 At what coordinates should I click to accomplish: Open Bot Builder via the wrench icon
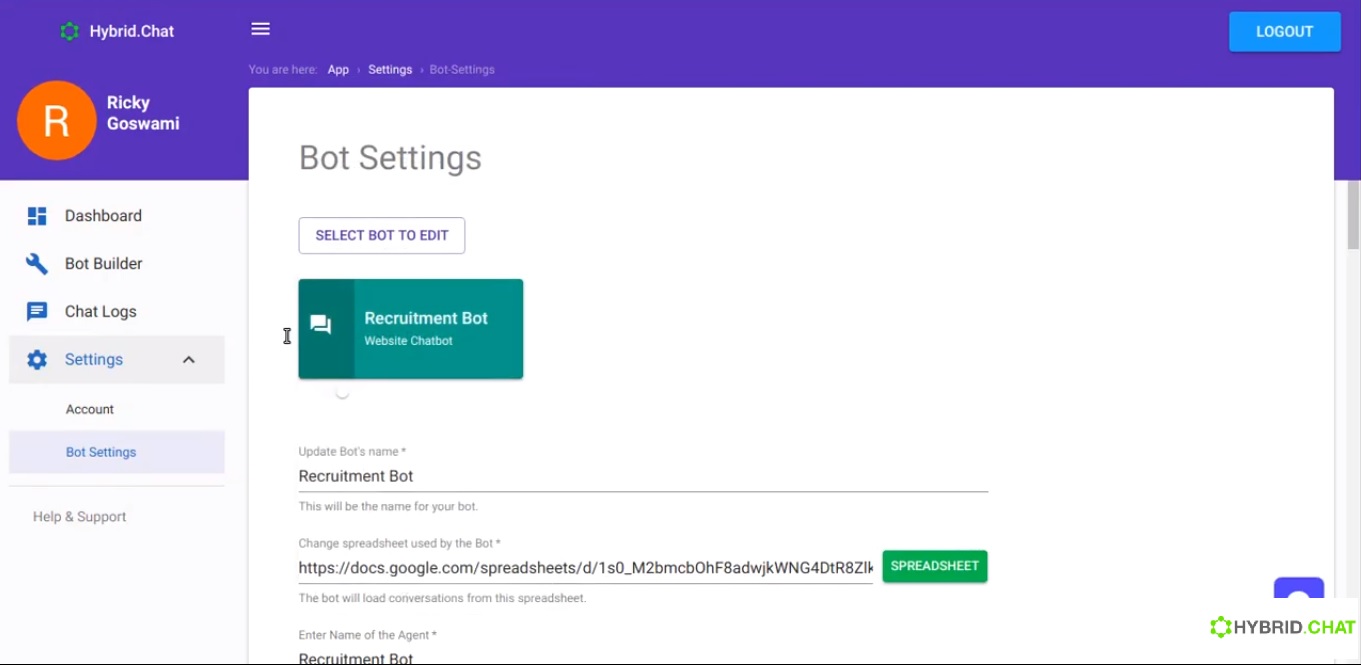(x=37, y=263)
